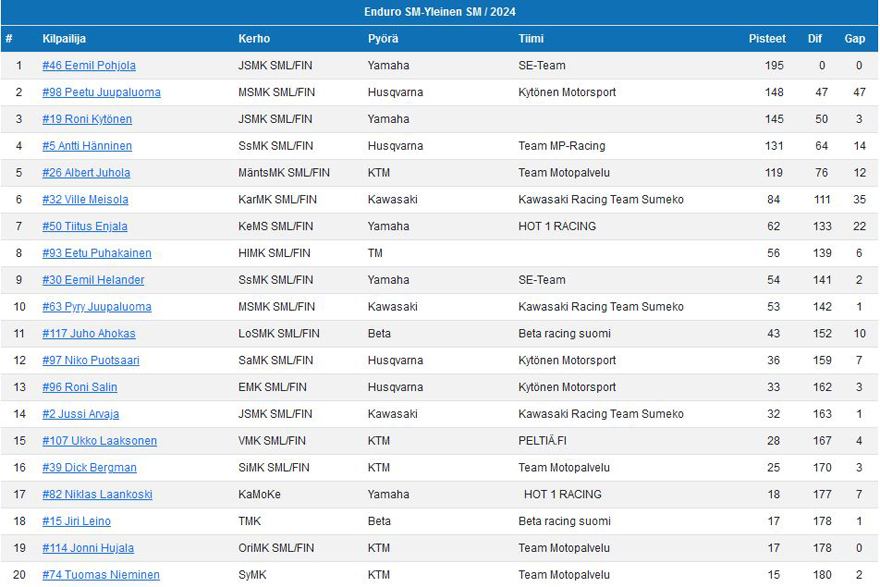The height and width of the screenshot is (587, 880).
Task: Open rider link #82 Niklas Laankoski
Action: pos(97,494)
